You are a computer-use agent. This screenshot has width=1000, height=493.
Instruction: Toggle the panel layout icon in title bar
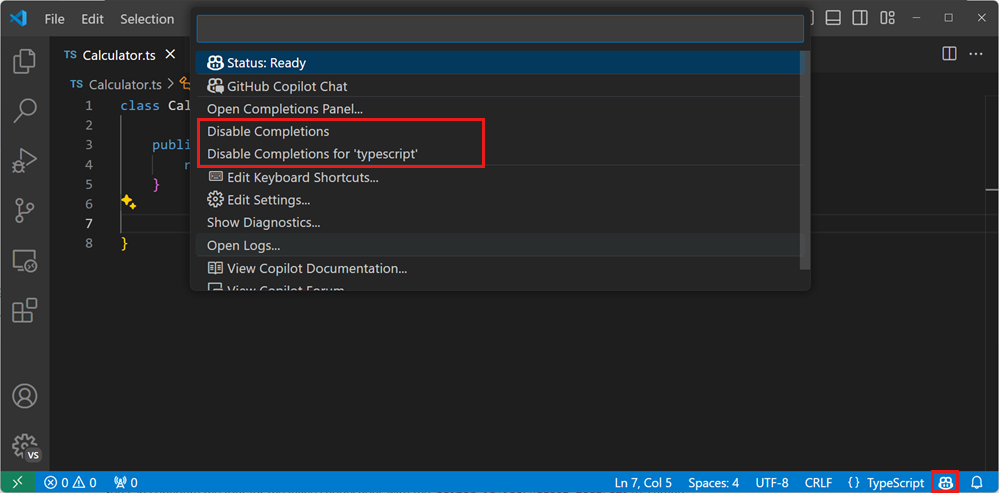click(x=834, y=18)
